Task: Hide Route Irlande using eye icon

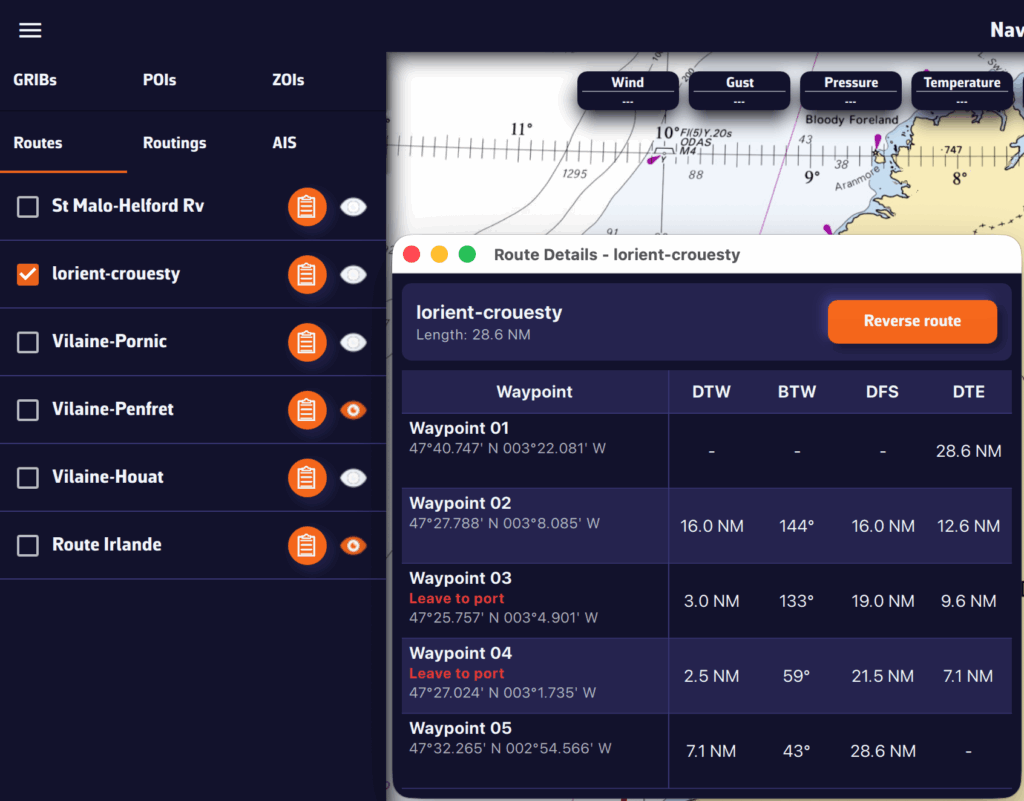Action: pyautogui.click(x=353, y=545)
